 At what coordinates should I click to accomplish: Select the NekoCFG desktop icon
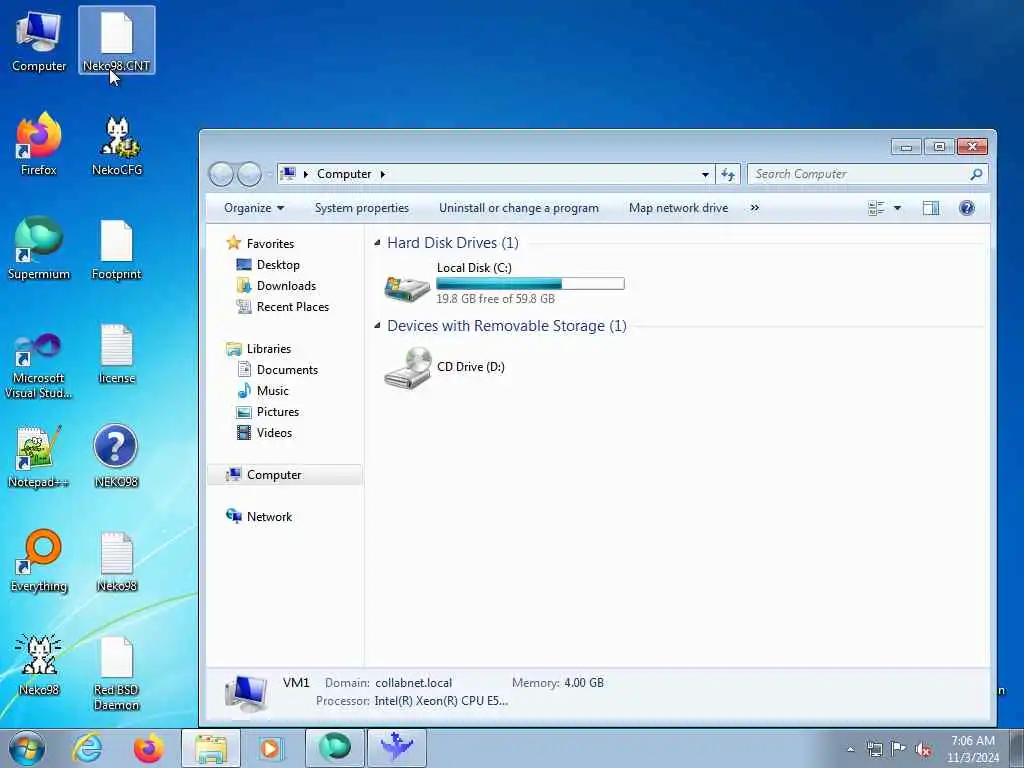click(x=117, y=144)
